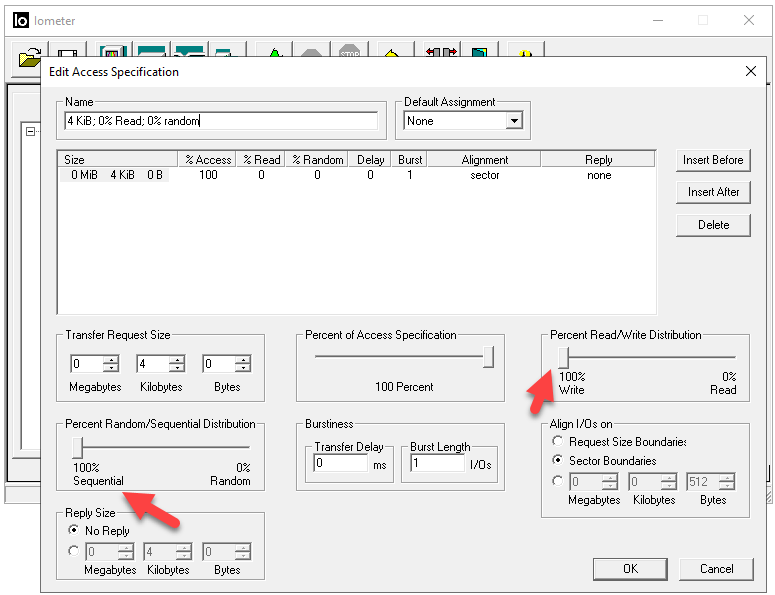Delete the selected access specification line
775x595 pixels.
point(713,225)
